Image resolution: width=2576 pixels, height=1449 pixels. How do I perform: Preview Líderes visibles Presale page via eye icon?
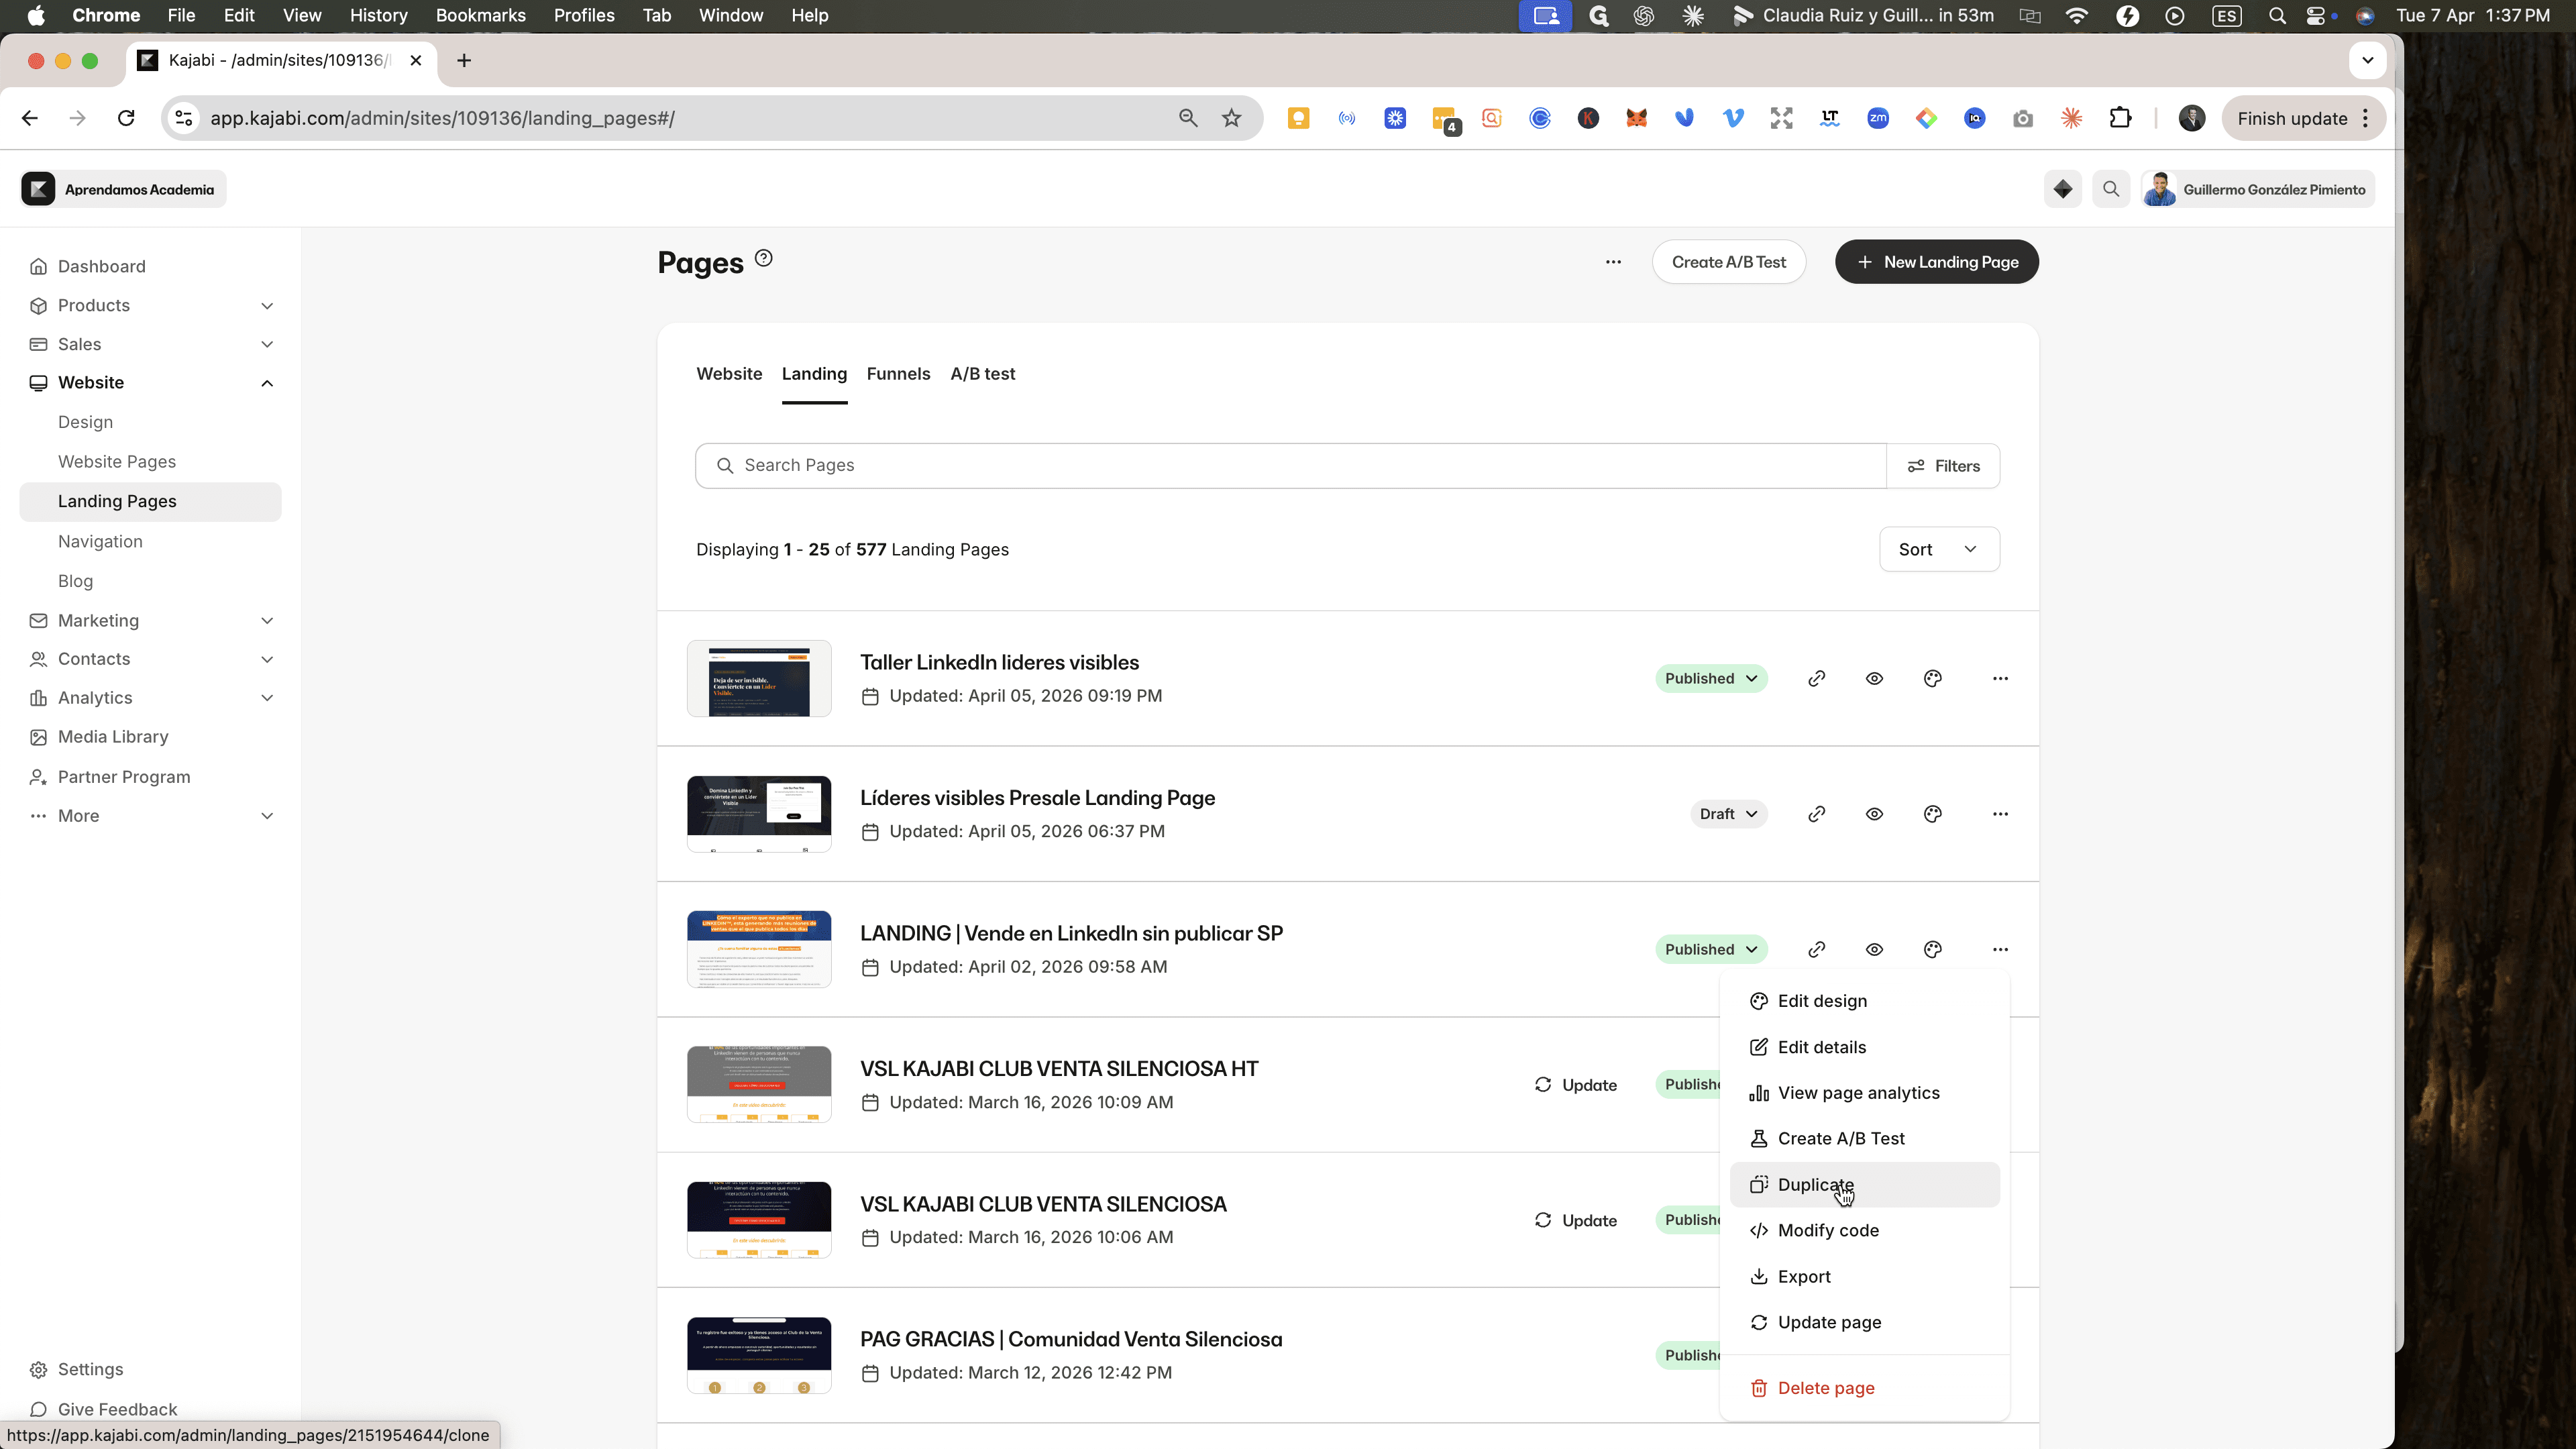[x=1874, y=814]
